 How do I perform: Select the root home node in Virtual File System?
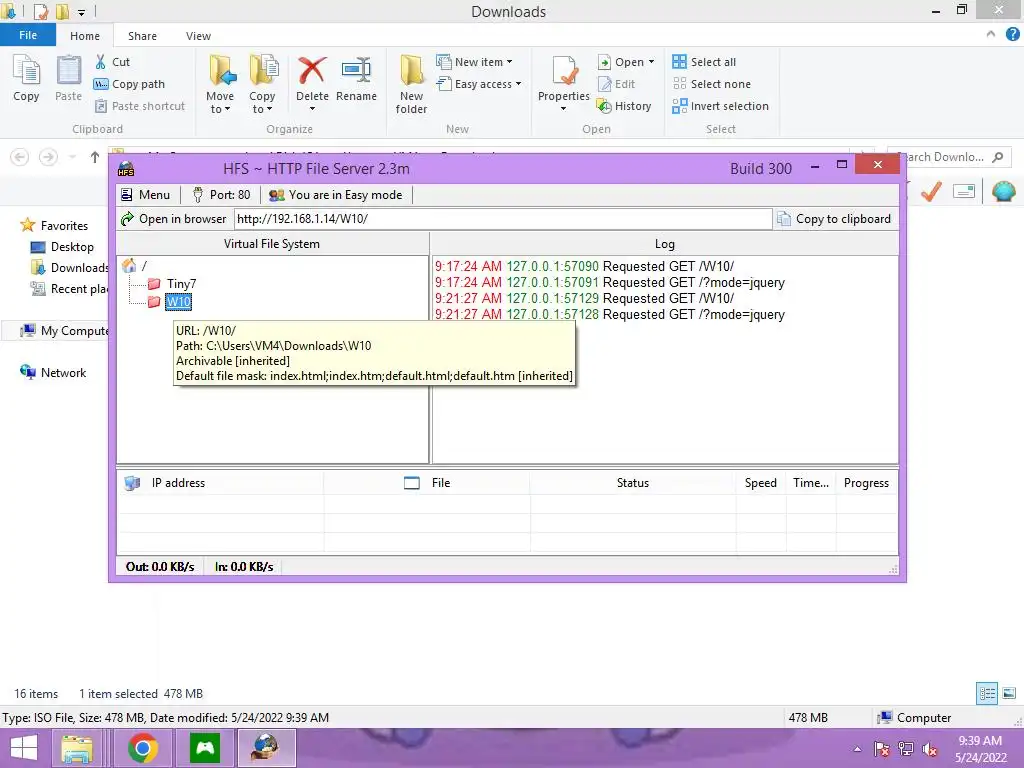[x=129, y=265]
